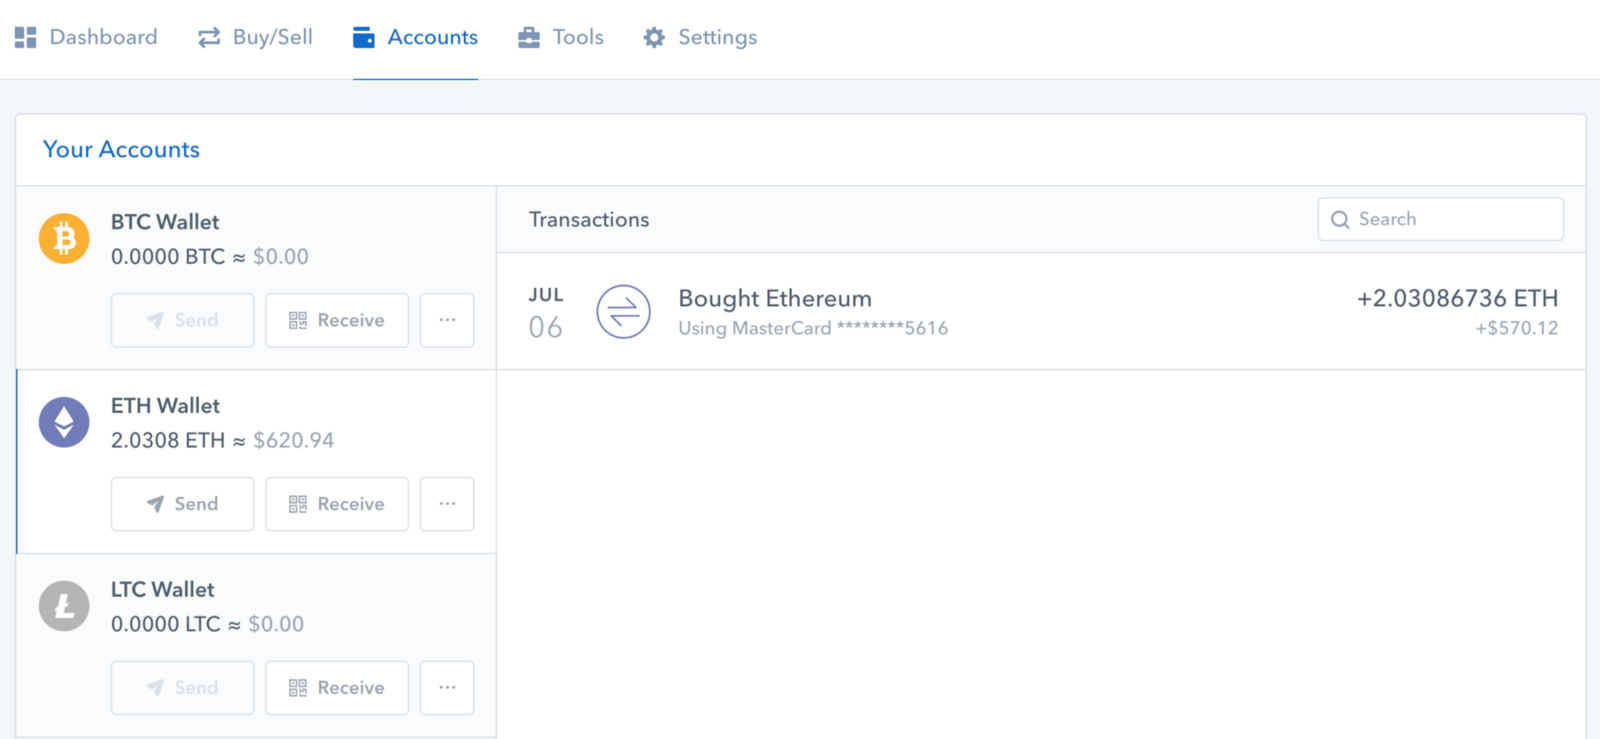Open the Tools tab
This screenshot has width=1600, height=739.
tap(561, 38)
